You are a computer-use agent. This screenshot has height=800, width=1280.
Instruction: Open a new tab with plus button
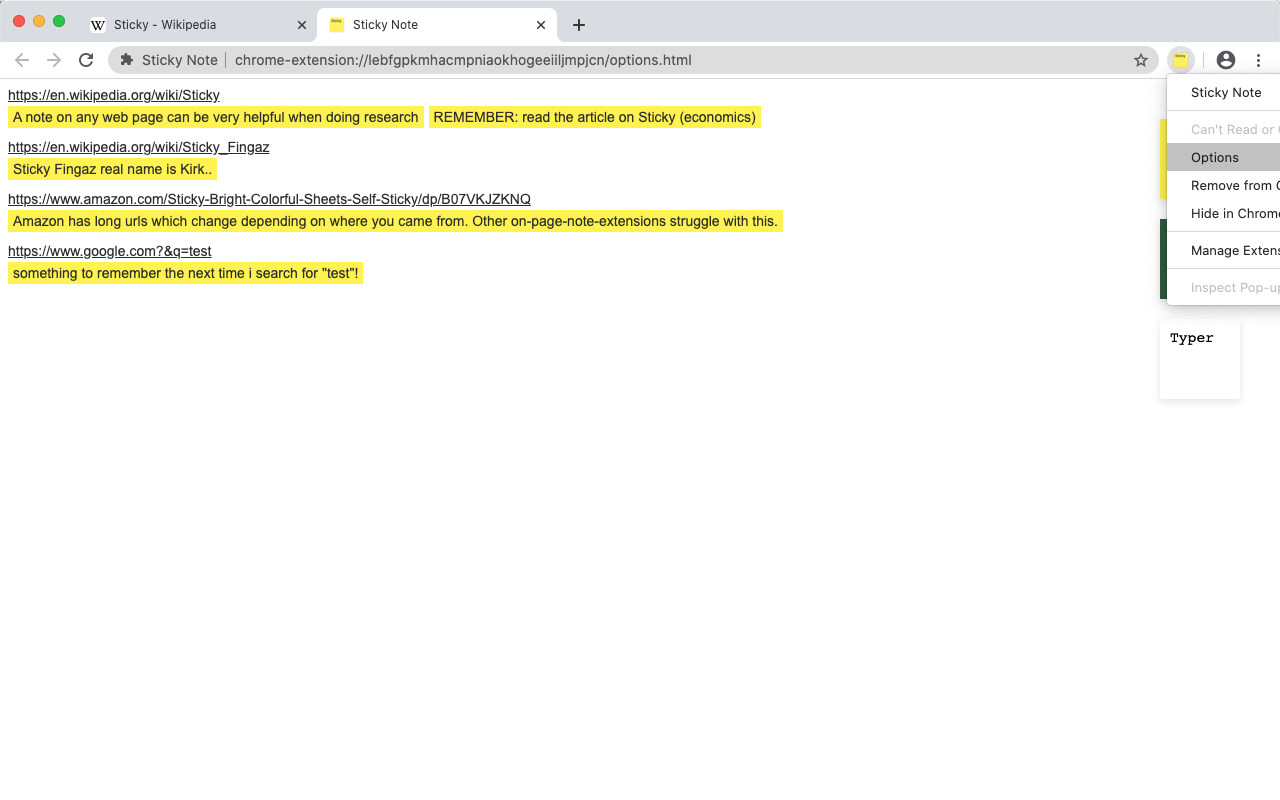(578, 25)
